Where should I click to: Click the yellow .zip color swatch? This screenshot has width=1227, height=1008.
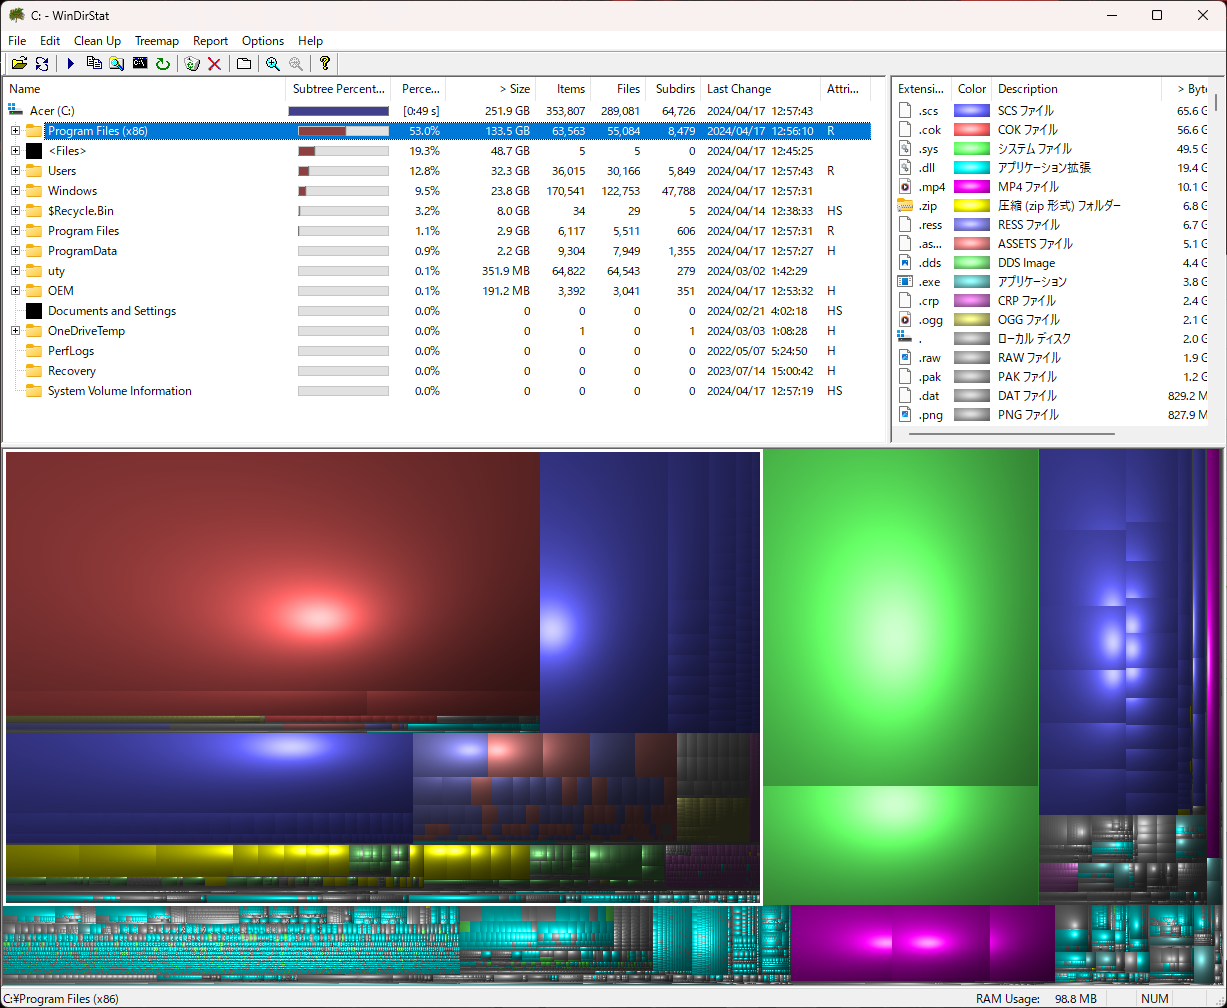click(x=971, y=206)
